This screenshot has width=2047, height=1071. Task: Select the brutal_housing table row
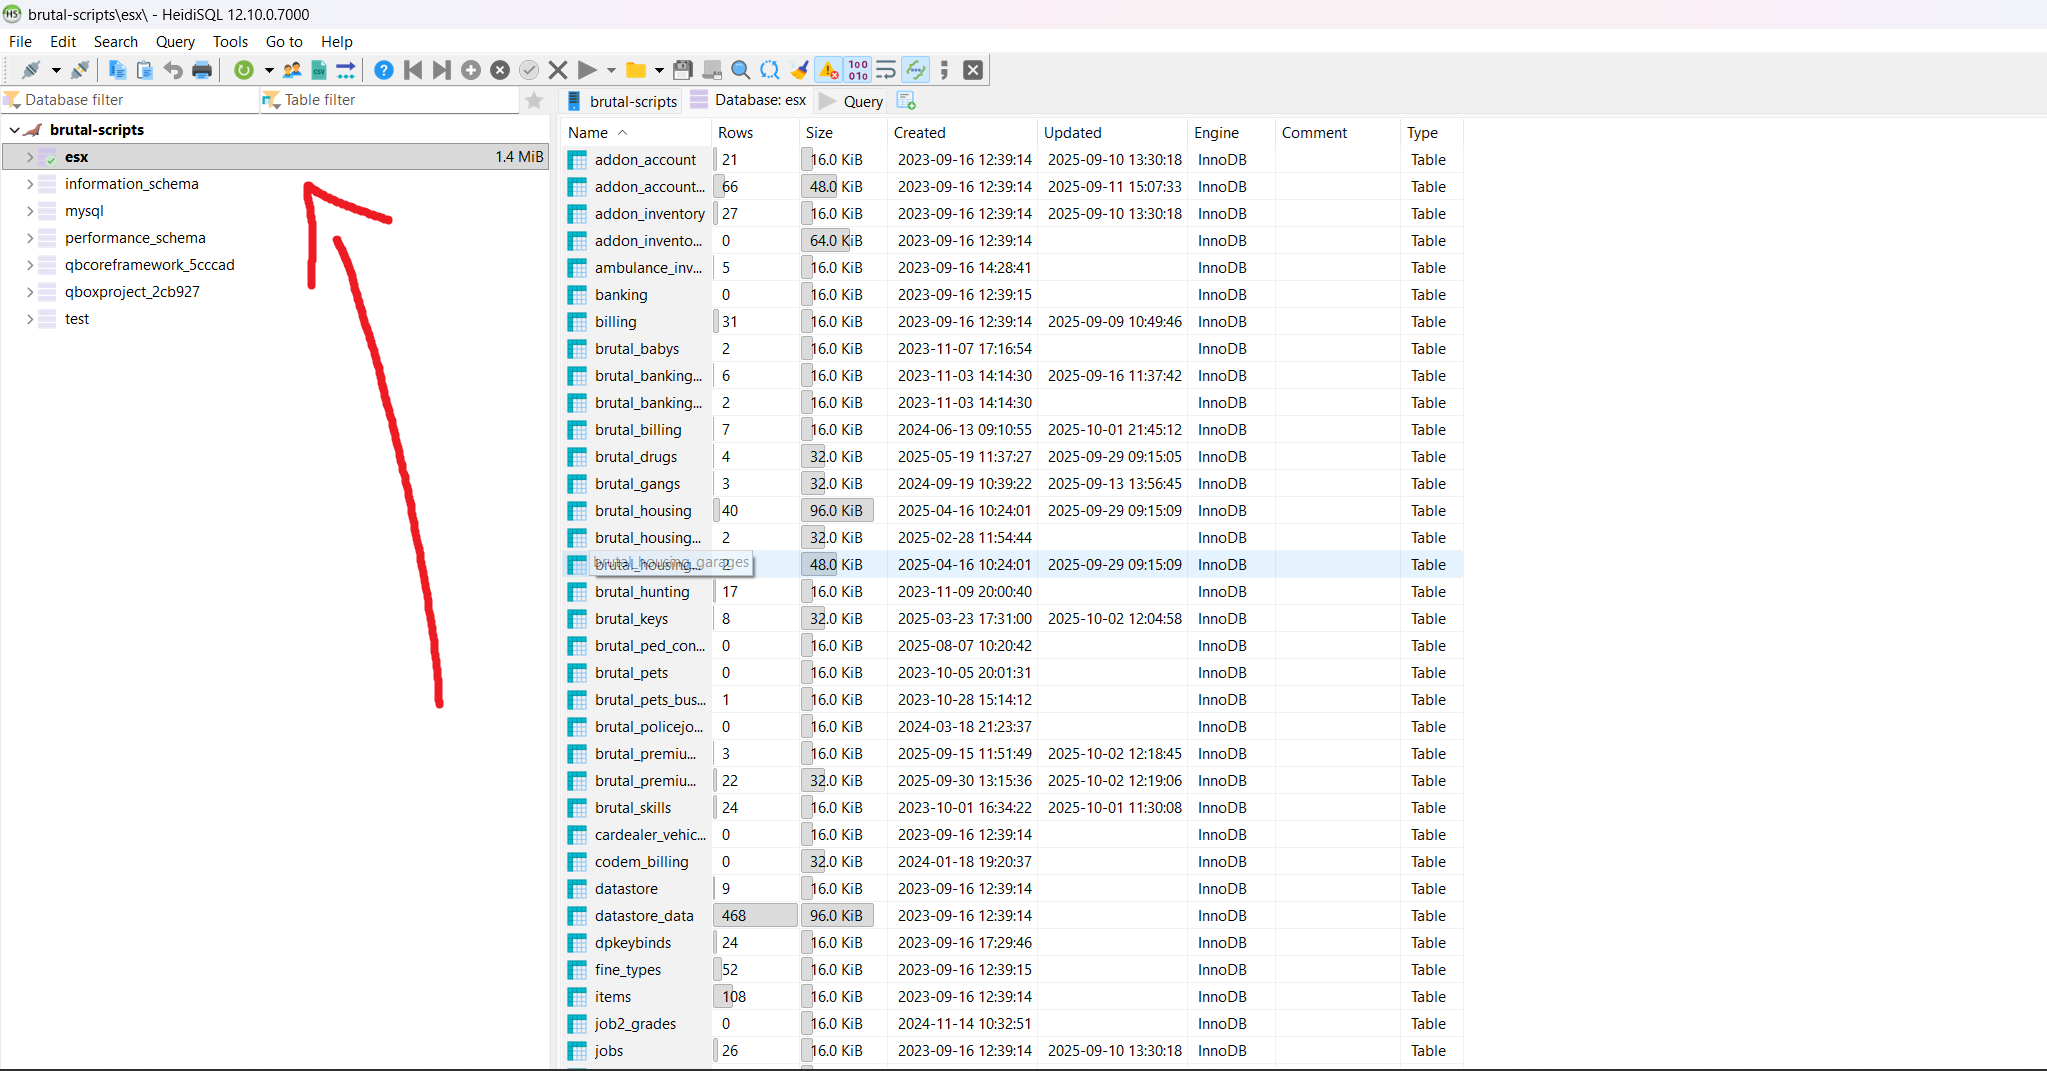tap(643, 511)
